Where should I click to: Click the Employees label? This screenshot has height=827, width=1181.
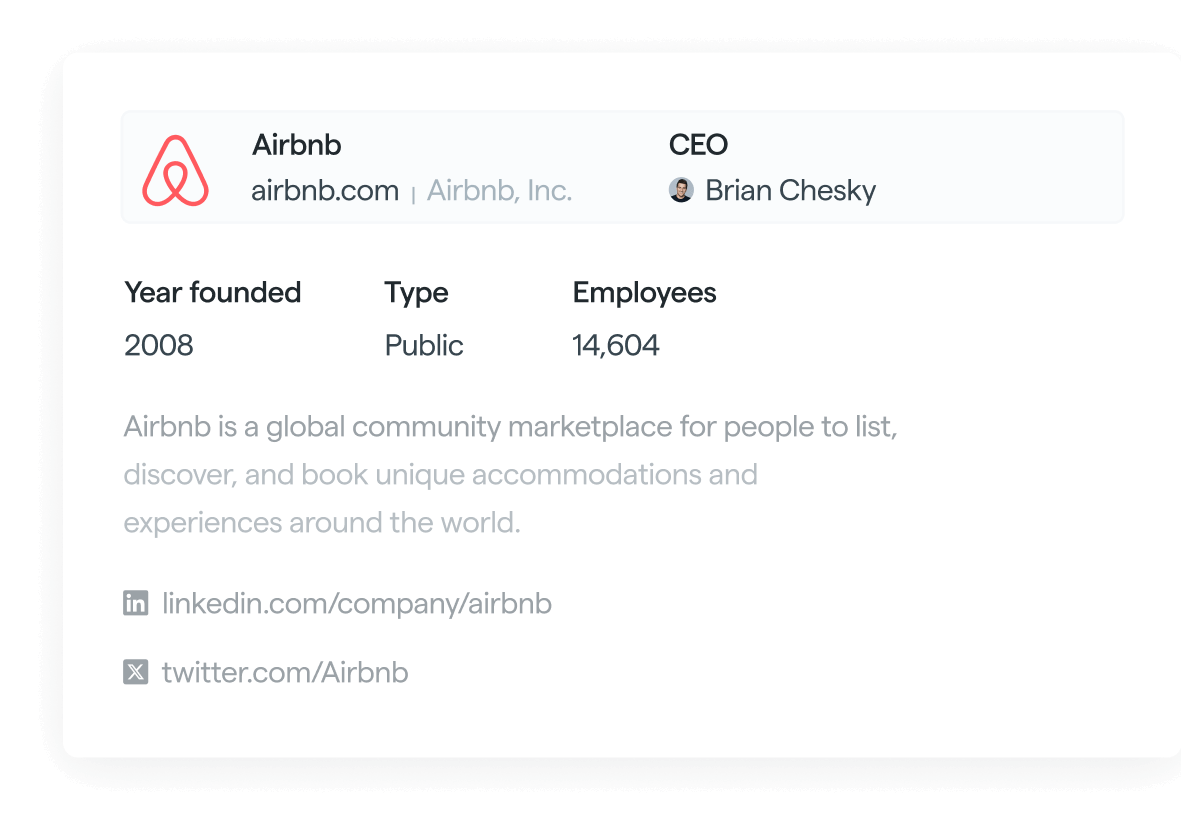click(x=644, y=293)
